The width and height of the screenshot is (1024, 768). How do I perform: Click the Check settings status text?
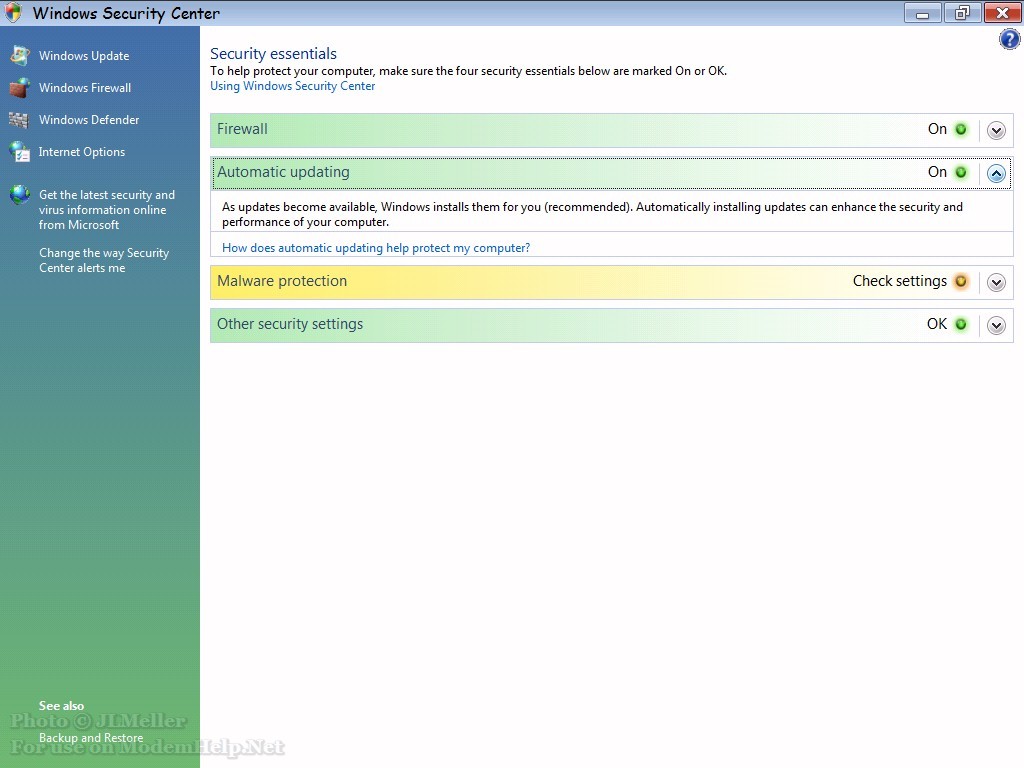tap(899, 281)
